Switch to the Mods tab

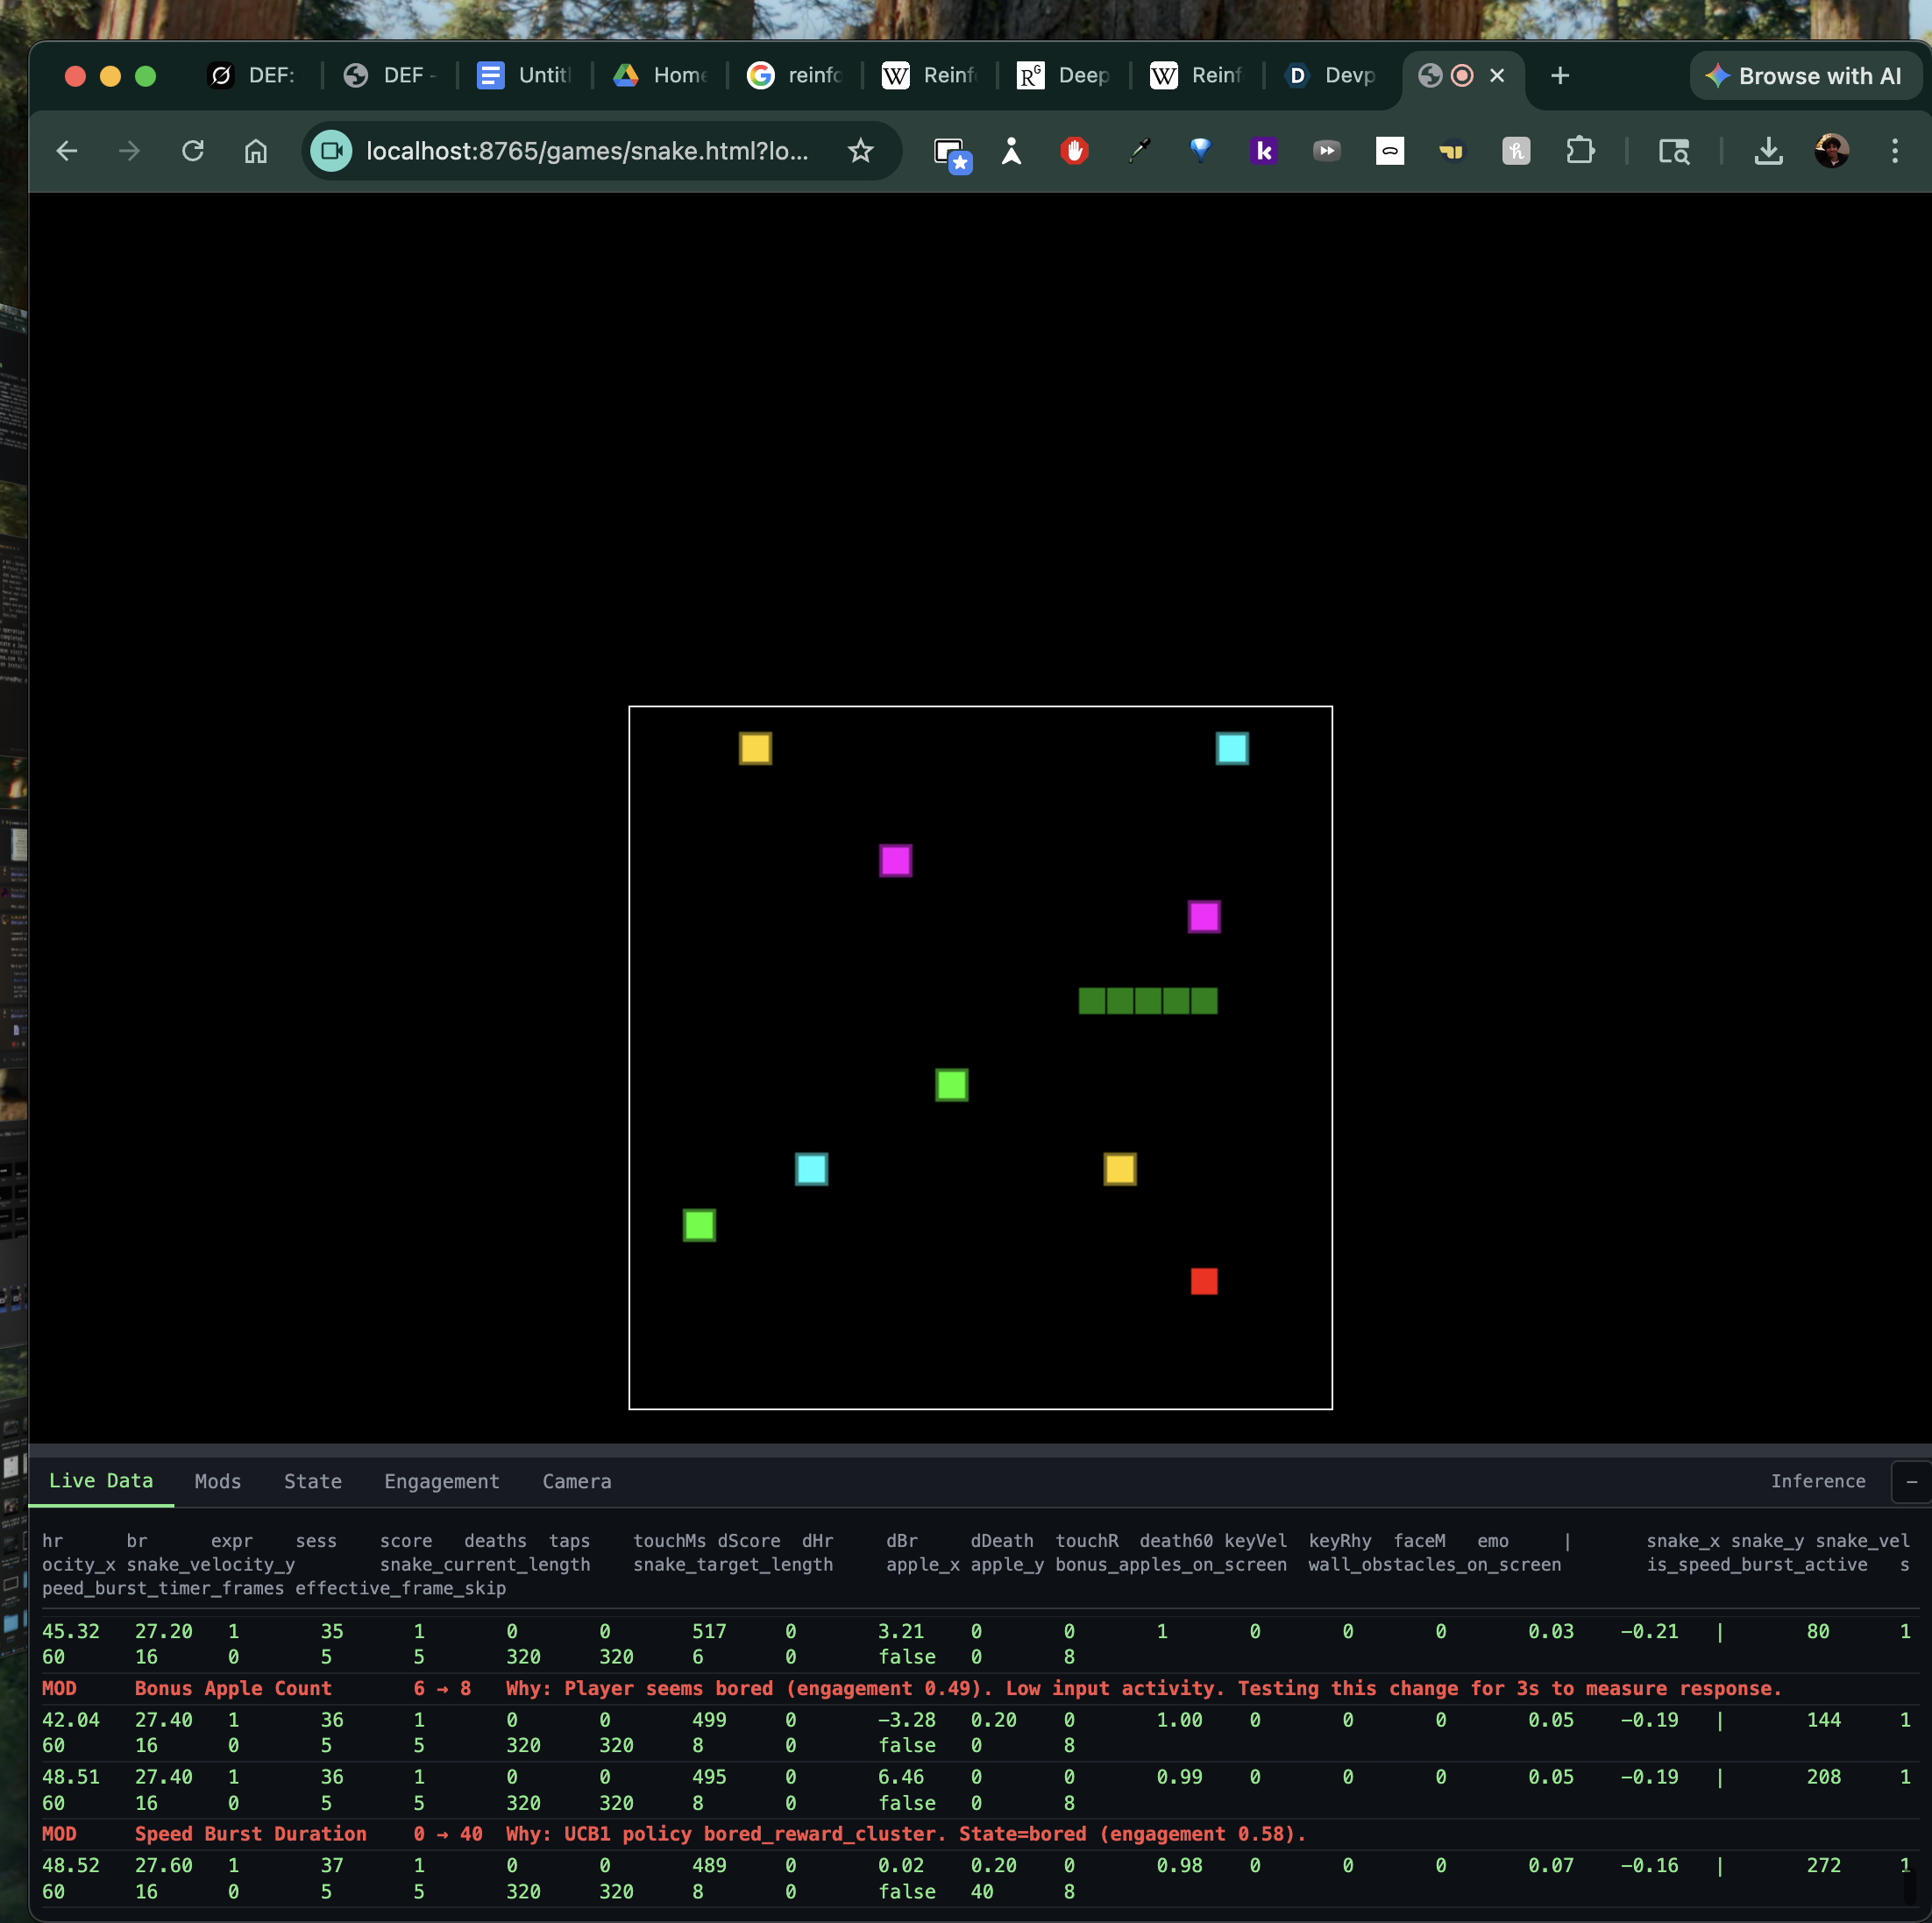[217, 1481]
